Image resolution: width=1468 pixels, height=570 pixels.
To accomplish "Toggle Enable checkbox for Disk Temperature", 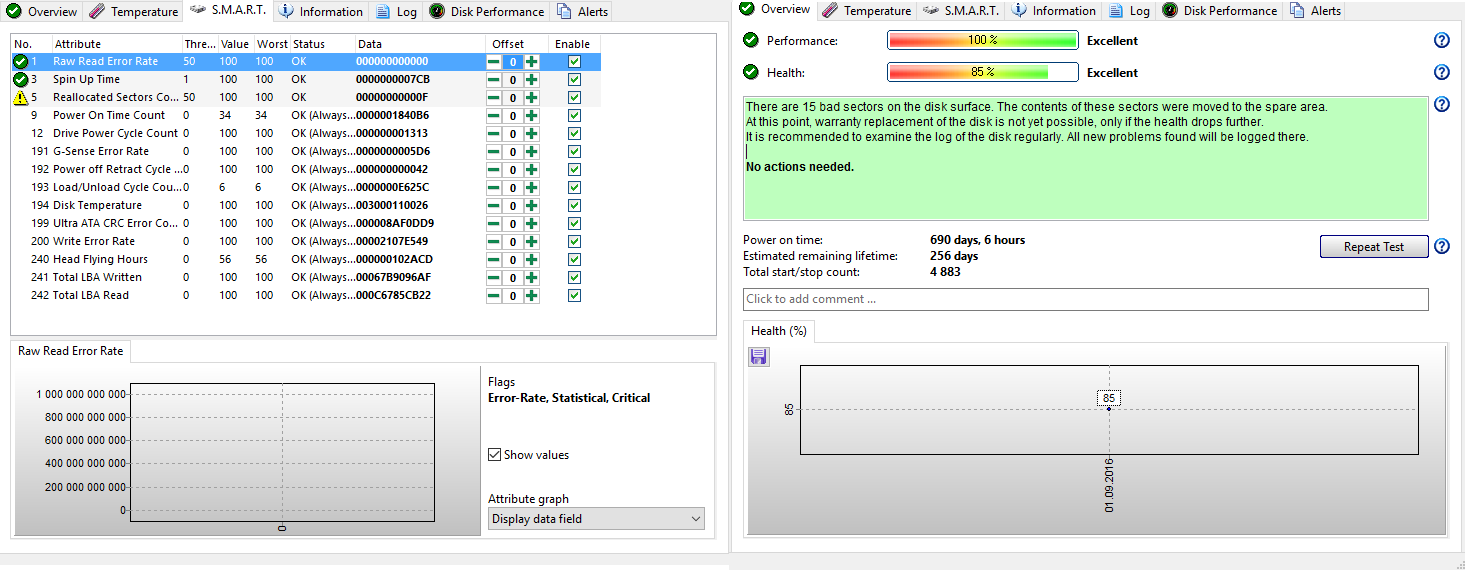I will tap(574, 206).
